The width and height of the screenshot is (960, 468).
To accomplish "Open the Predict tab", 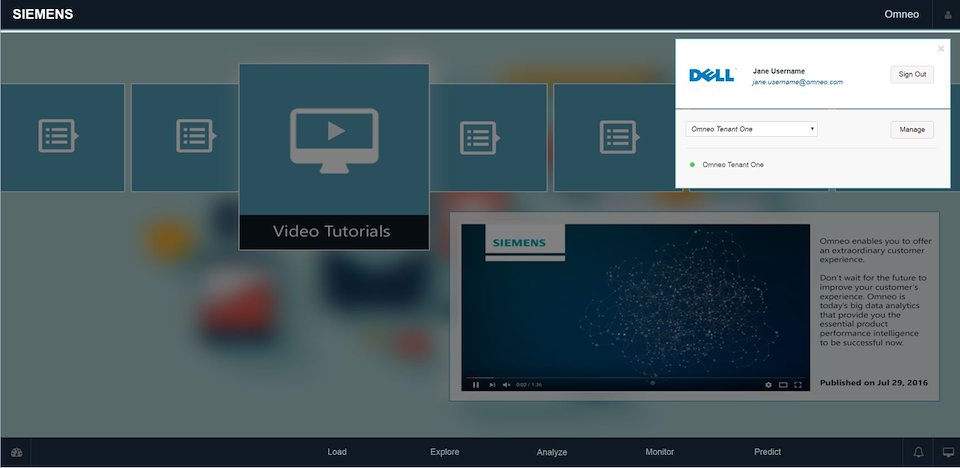I will pyautogui.click(x=767, y=452).
